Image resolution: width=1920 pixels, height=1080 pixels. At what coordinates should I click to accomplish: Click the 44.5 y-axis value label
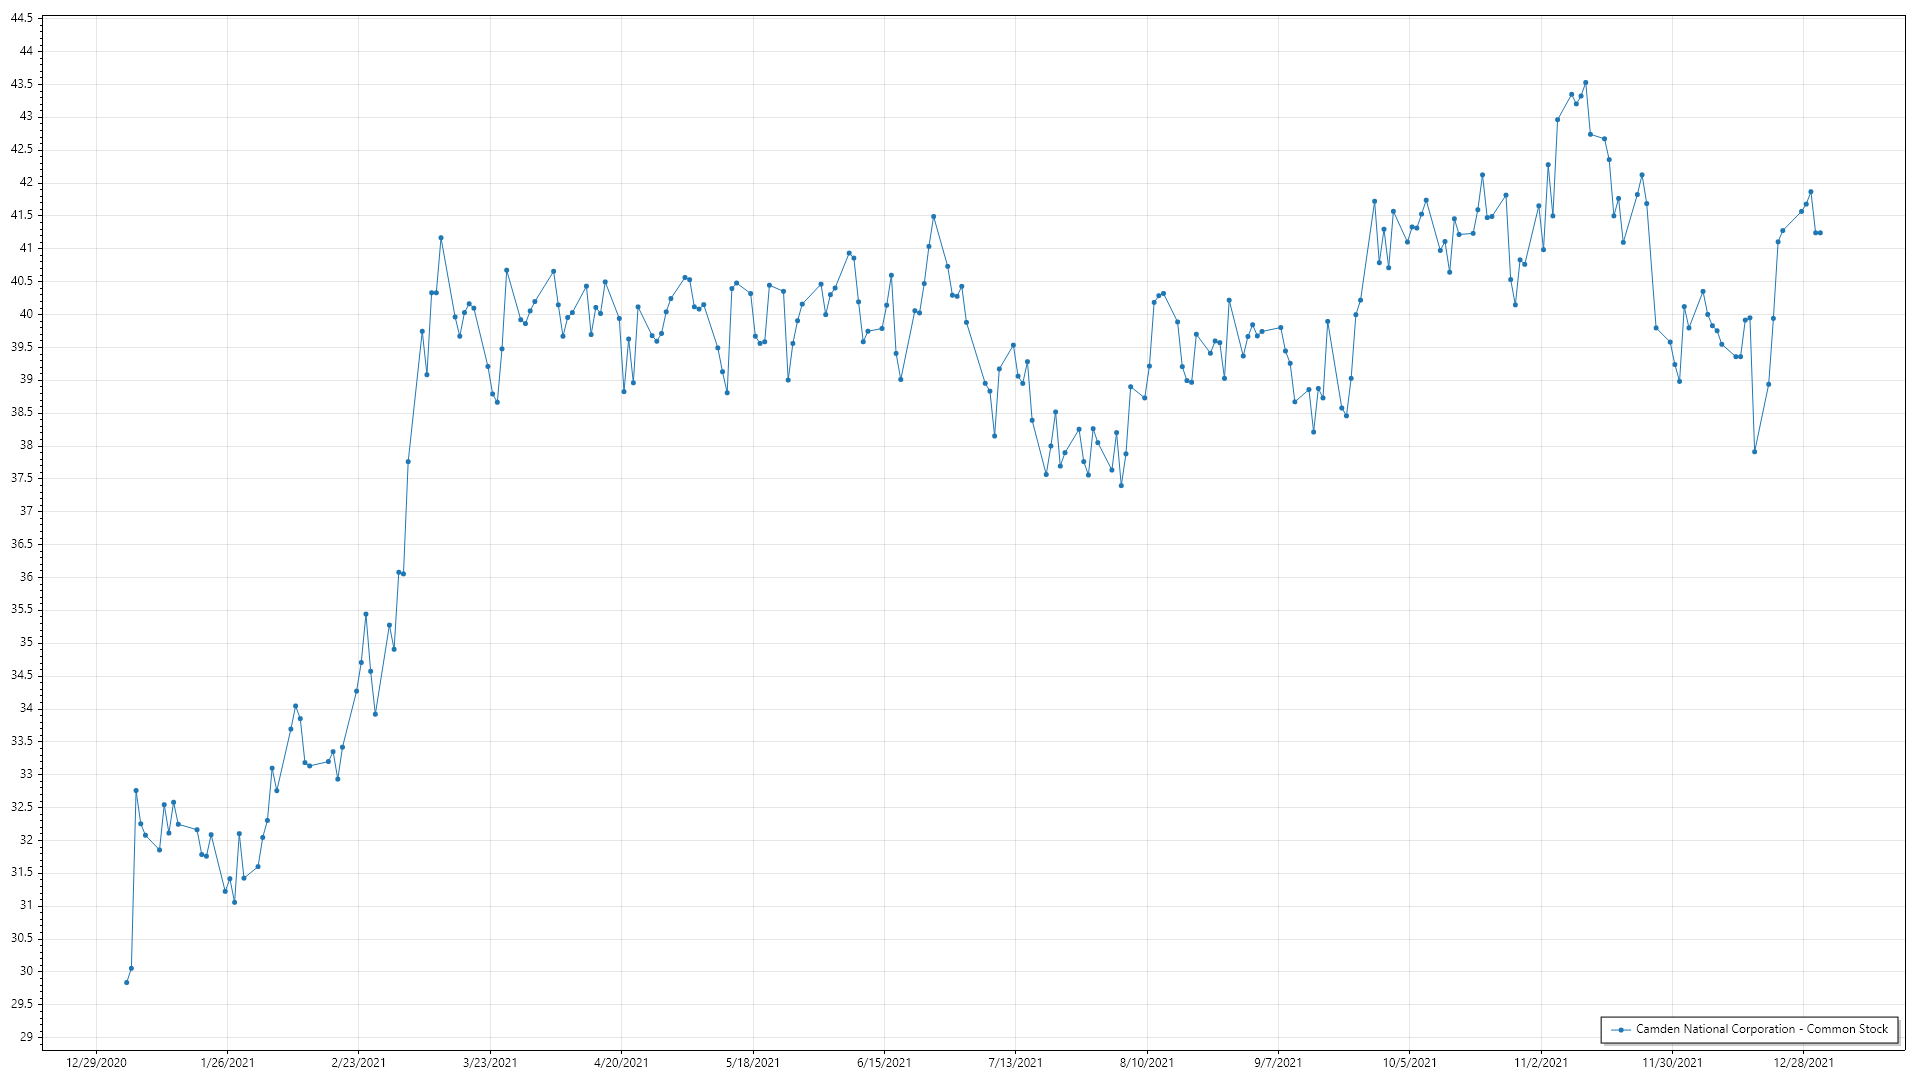[x=22, y=18]
